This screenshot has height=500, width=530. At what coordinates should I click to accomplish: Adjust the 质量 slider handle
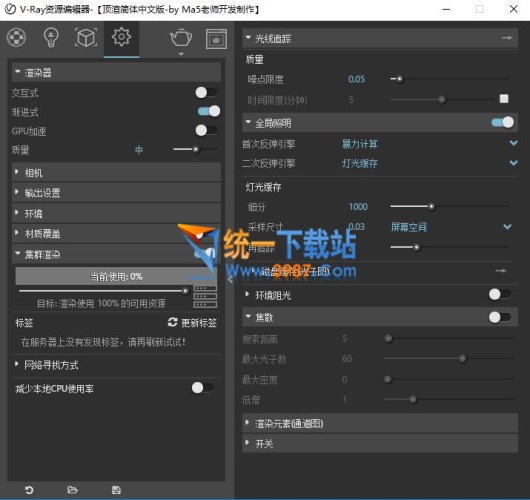point(196,149)
